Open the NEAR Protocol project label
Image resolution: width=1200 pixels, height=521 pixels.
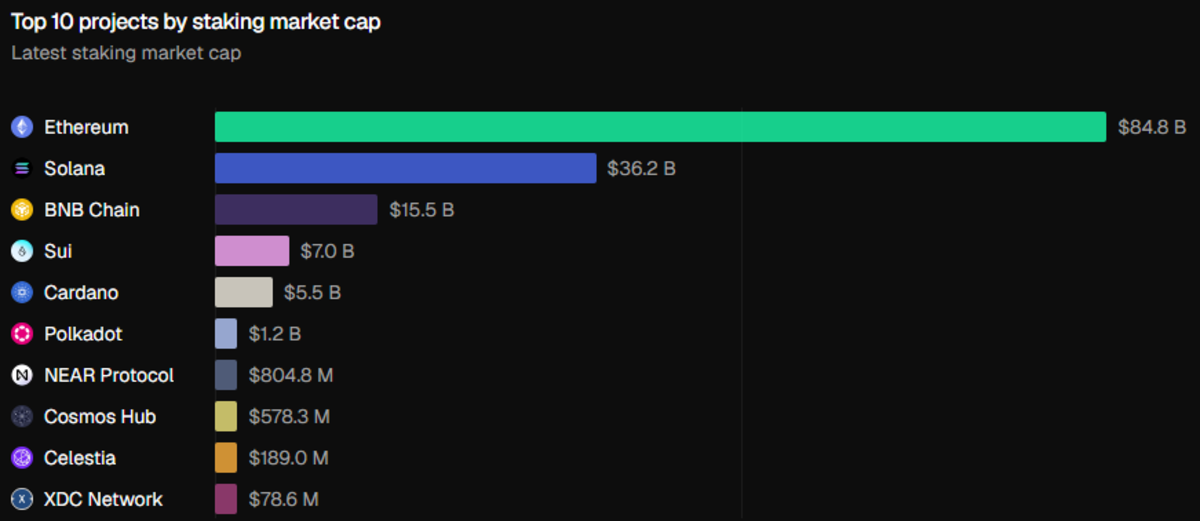point(109,375)
